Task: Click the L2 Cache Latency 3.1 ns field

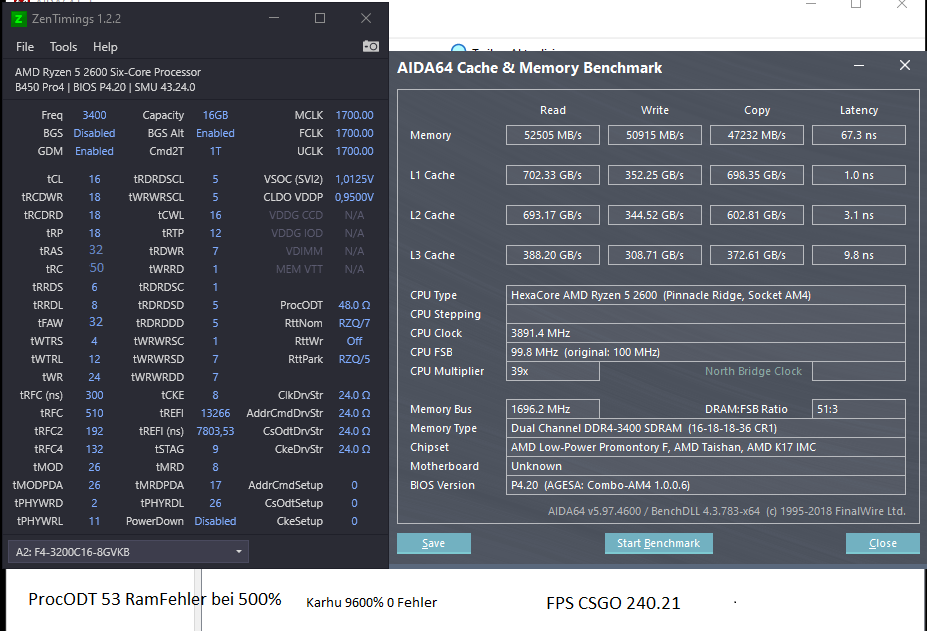Action: click(858, 215)
